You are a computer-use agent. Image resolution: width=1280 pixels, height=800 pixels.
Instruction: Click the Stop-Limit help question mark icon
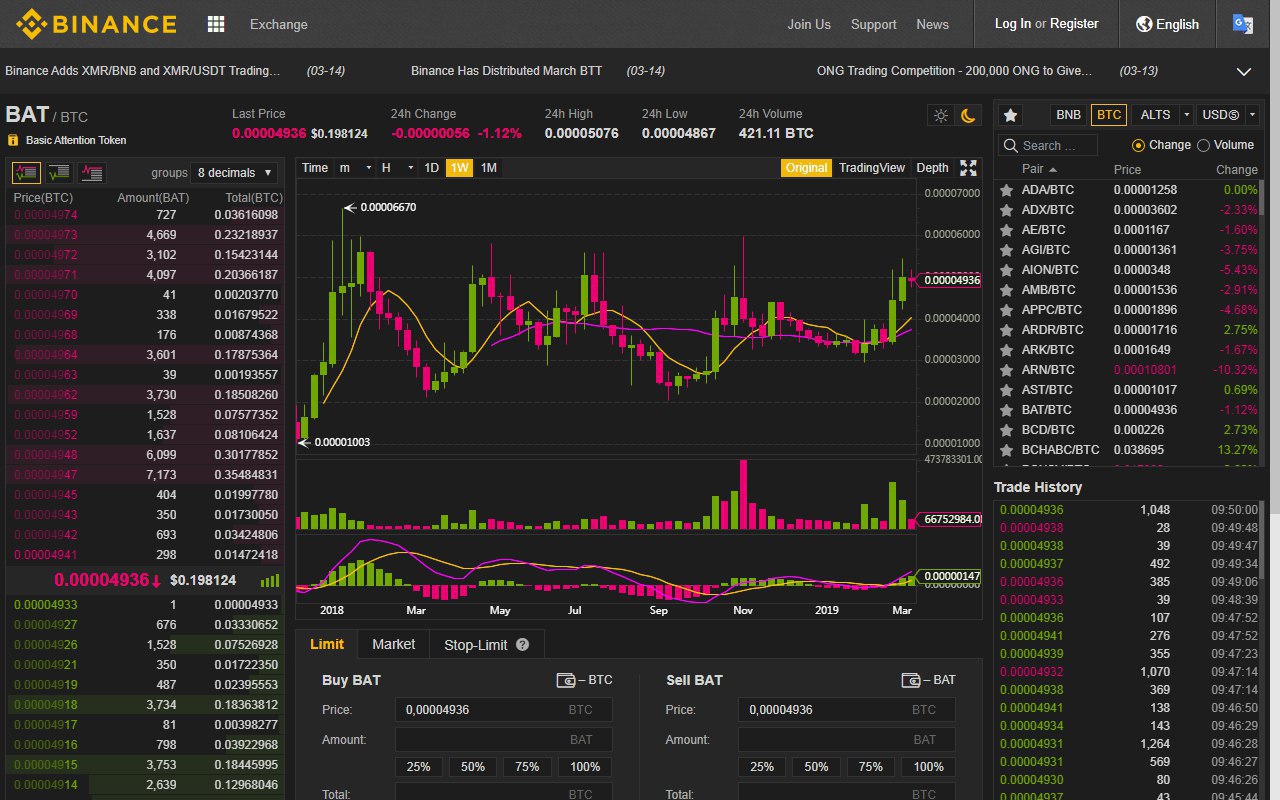pos(522,645)
